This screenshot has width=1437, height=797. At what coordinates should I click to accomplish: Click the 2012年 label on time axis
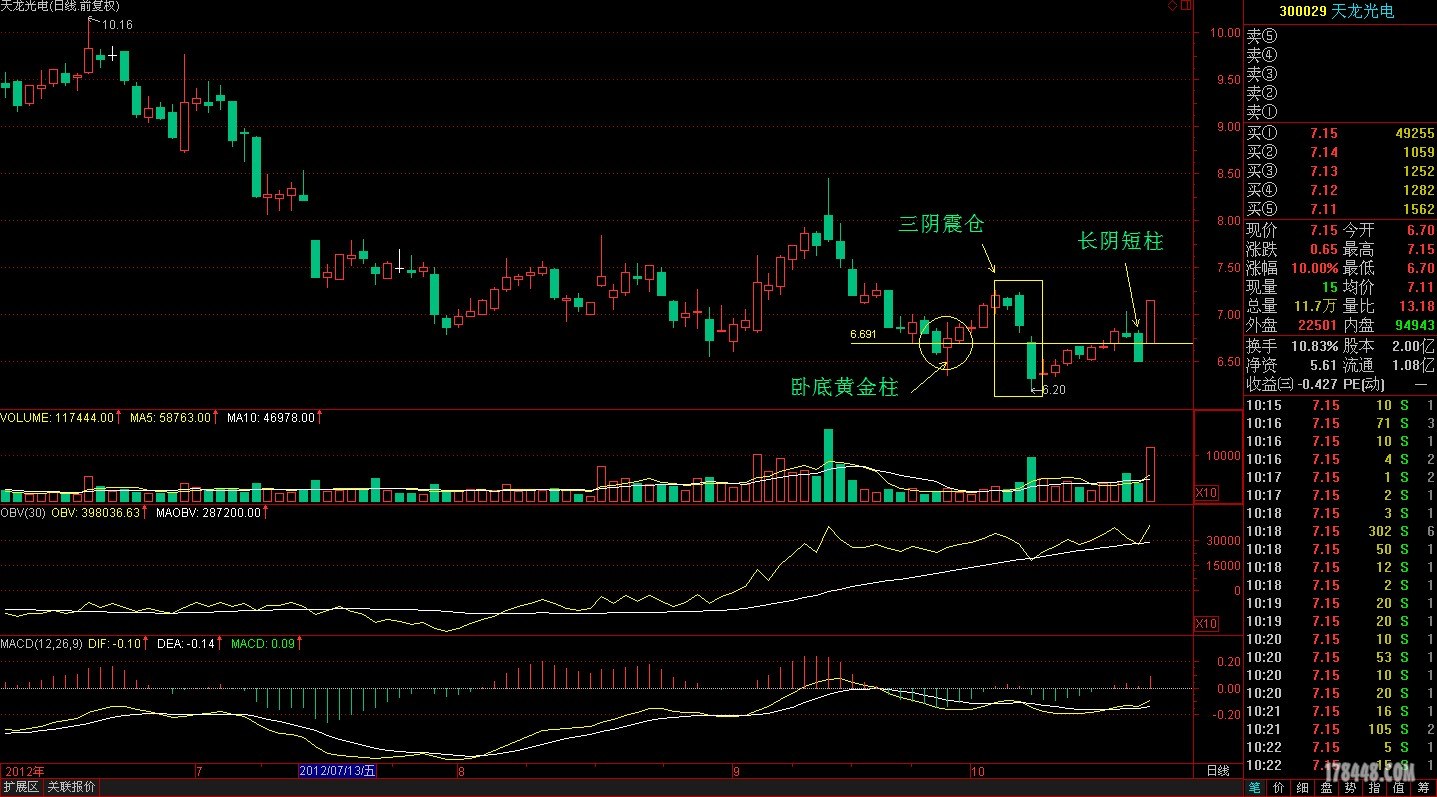(x=24, y=770)
